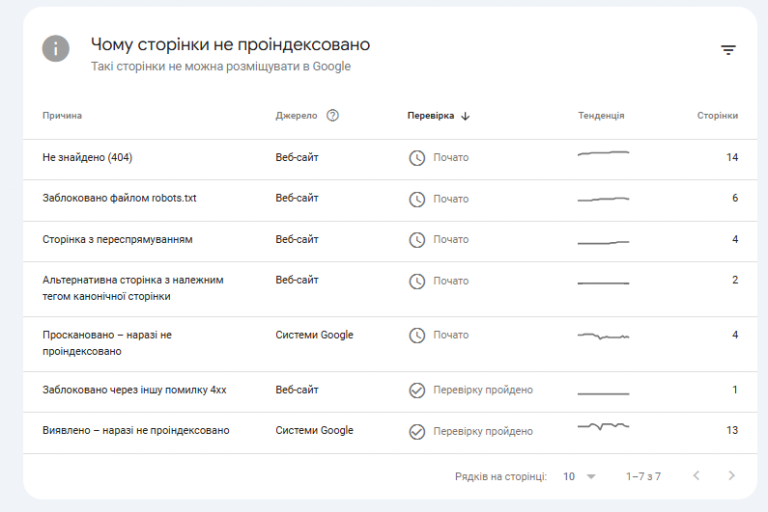Click the clock icon in Не знайдено (404) row
Screen dimensions: 768x512
click(417, 158)
